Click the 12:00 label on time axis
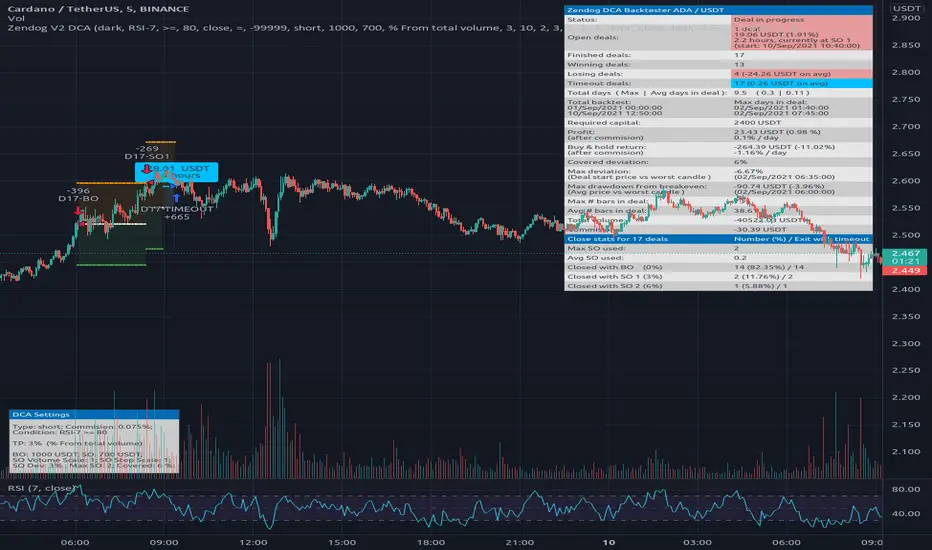The image size is (932, 550). point(255,541)
